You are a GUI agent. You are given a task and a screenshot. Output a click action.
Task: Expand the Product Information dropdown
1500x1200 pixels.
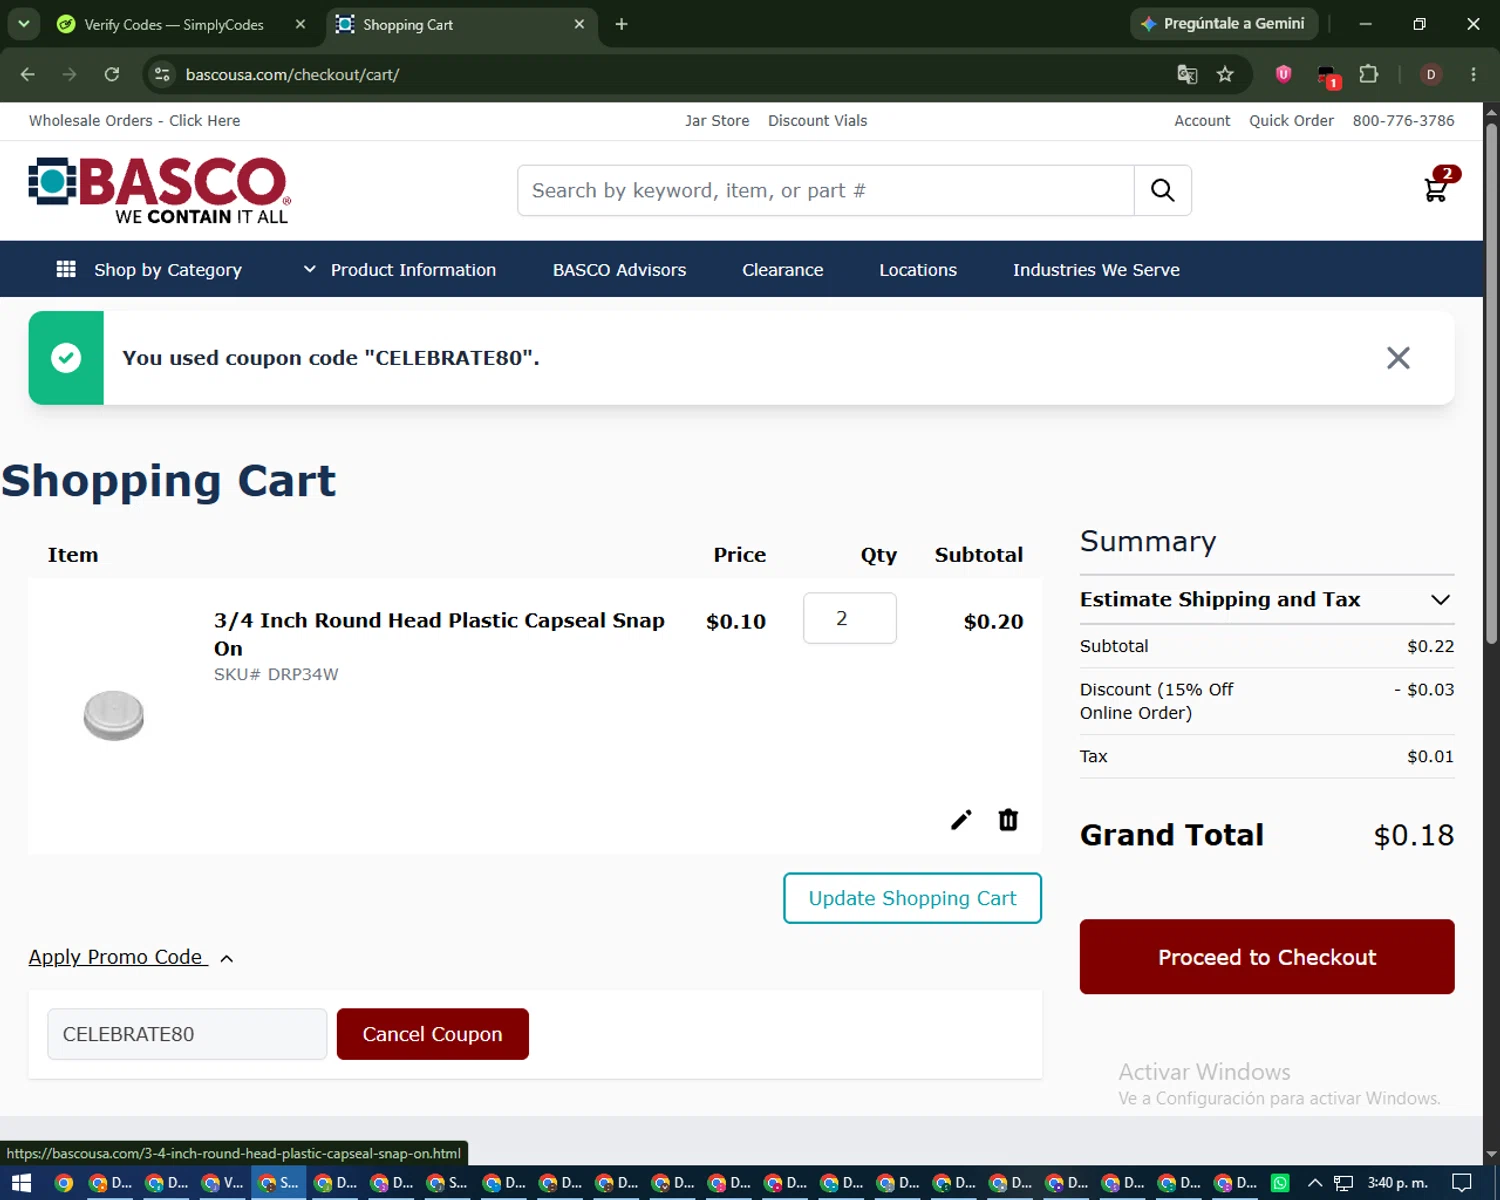pyautogui.click(x=400, y=270)
